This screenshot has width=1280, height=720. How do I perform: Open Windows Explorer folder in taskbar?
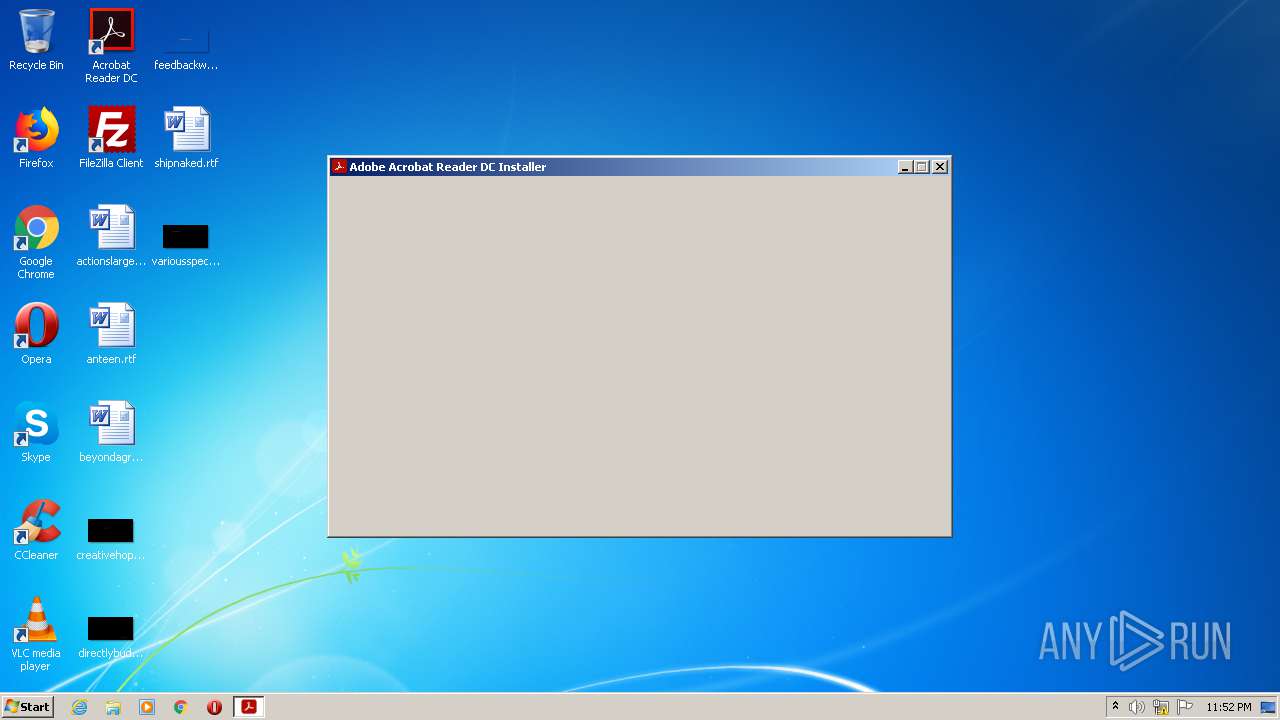click(x=113, y=707)
